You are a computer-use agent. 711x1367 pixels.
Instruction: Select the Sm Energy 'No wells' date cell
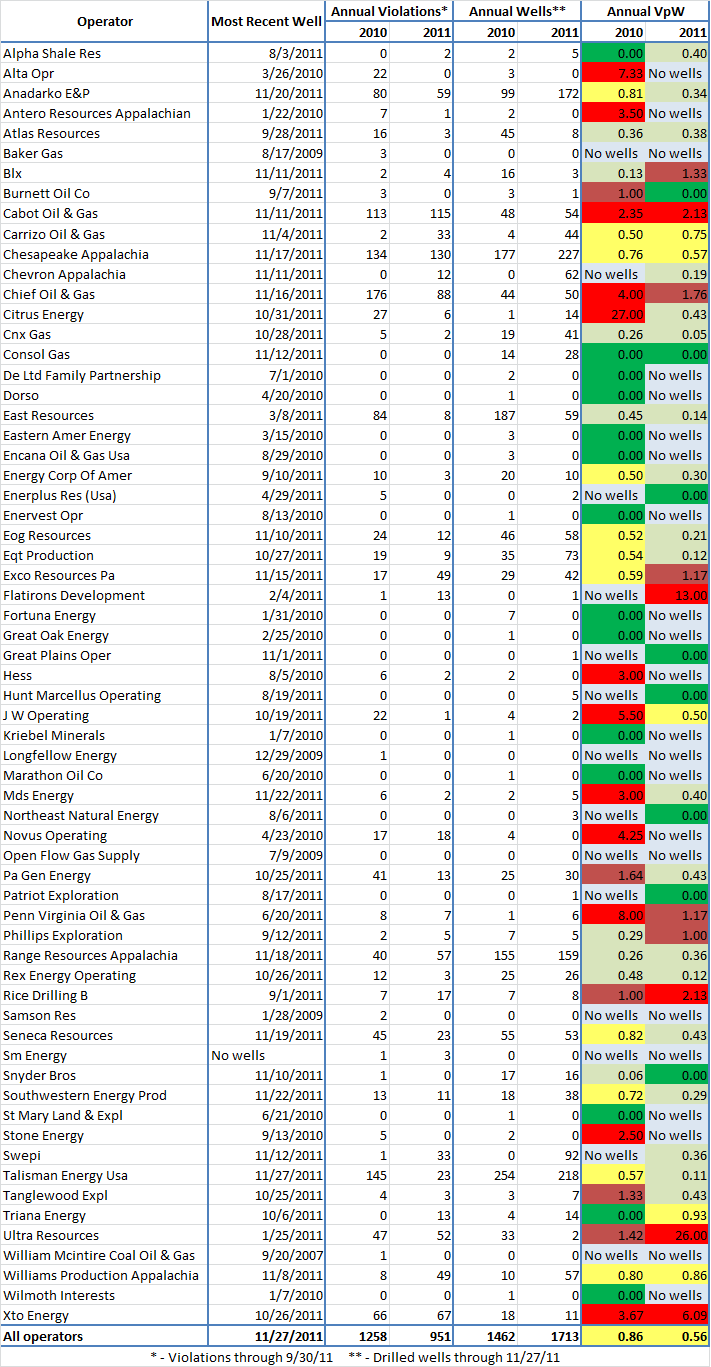coord(266,1055)
